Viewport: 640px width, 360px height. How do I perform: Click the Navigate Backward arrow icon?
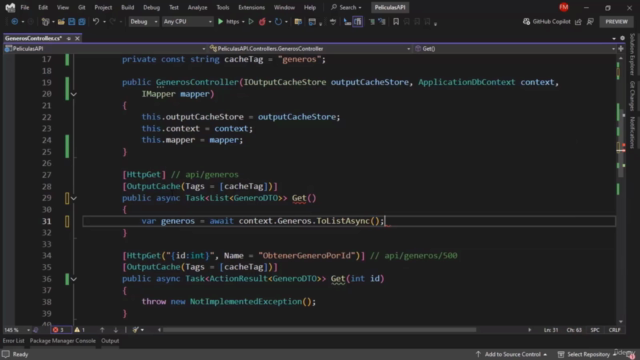coord(15,22)
